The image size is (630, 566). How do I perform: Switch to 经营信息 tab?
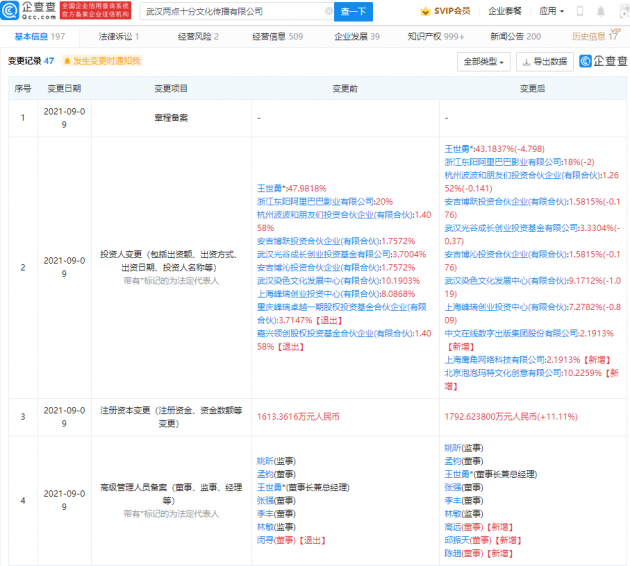tap(278, 37)
